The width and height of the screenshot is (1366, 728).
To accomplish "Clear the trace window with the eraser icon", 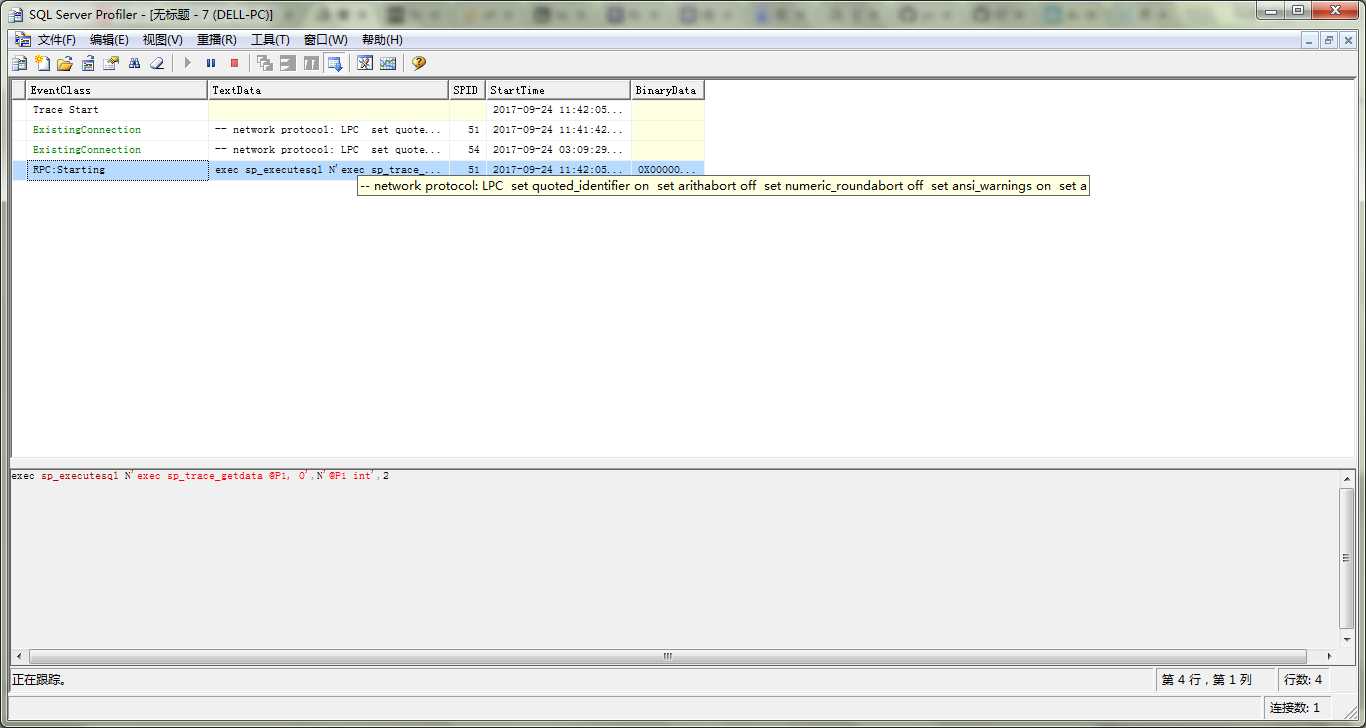I will pyautogui.click(x=157, y=63).
